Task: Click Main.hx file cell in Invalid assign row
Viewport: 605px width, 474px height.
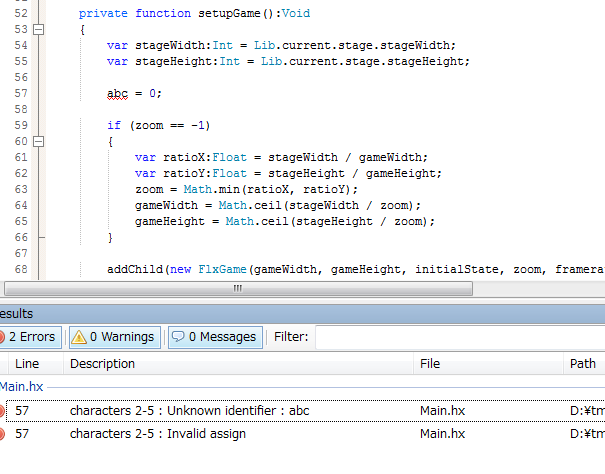Action: (443, 434)
